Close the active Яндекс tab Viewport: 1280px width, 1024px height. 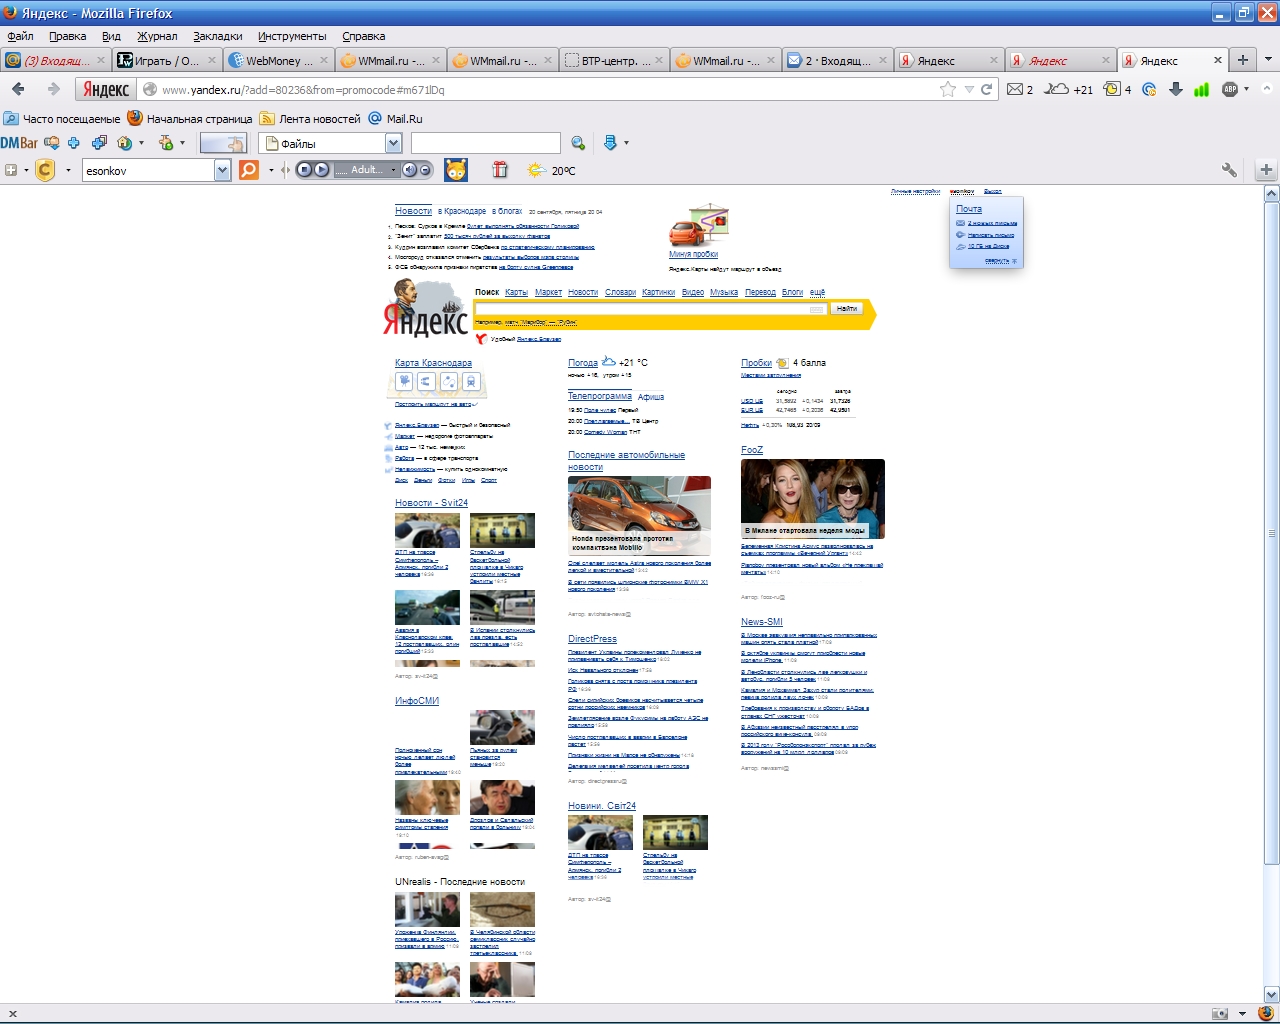click(x=1217, y=60)
